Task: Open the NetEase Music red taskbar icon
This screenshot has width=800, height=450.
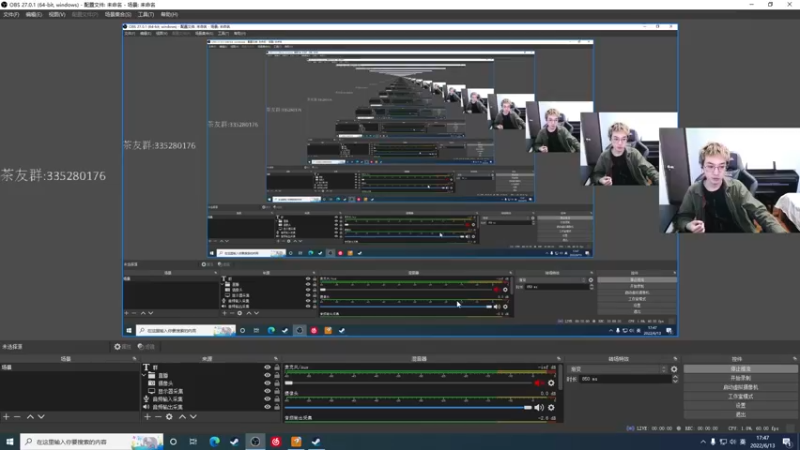Action: coord(276,442)
